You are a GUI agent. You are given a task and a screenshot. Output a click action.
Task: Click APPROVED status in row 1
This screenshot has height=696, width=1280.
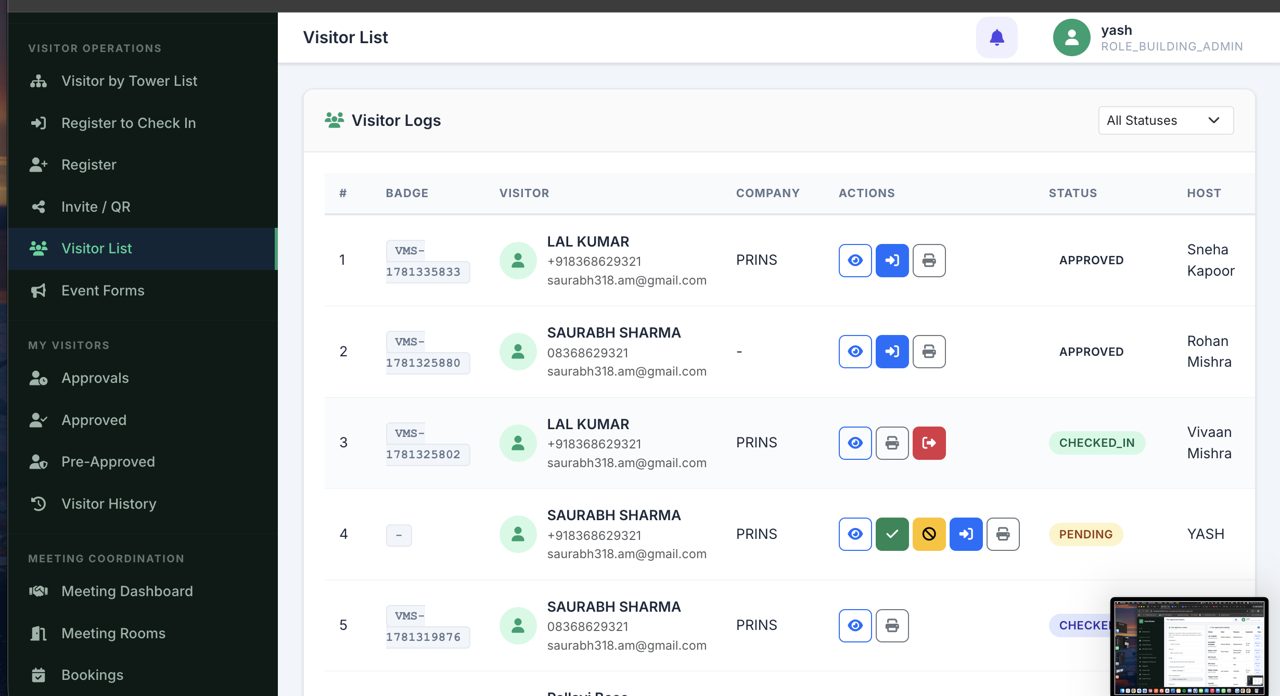coord(1091,260)
